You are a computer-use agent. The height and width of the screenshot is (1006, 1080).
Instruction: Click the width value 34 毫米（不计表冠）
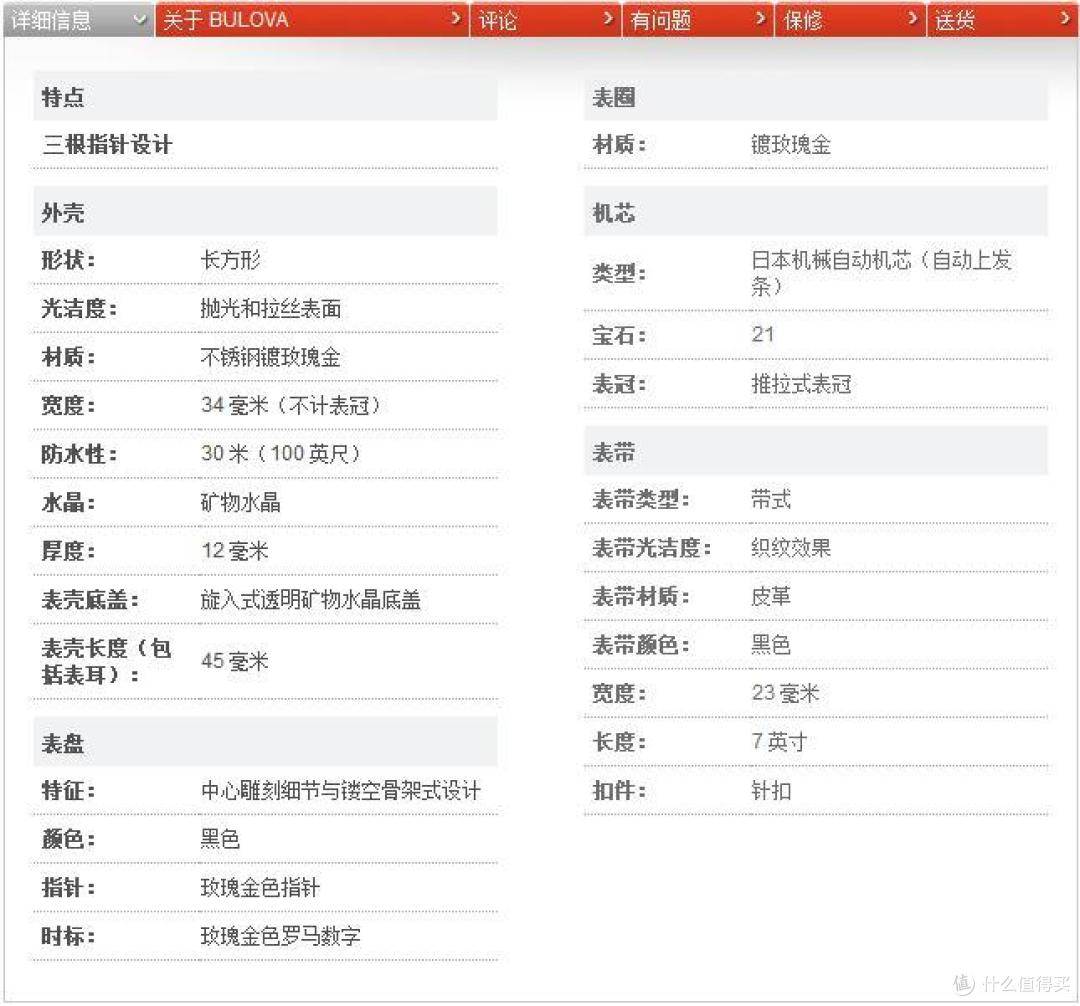[x=291, y=405]
